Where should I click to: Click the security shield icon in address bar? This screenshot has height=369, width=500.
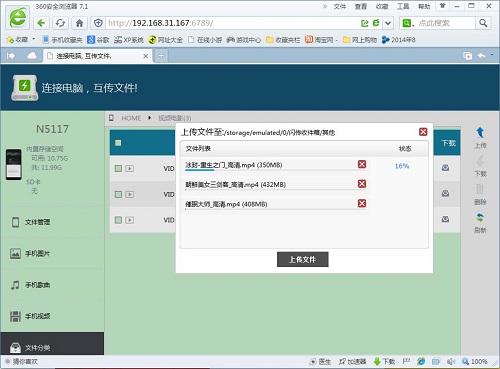98,23
